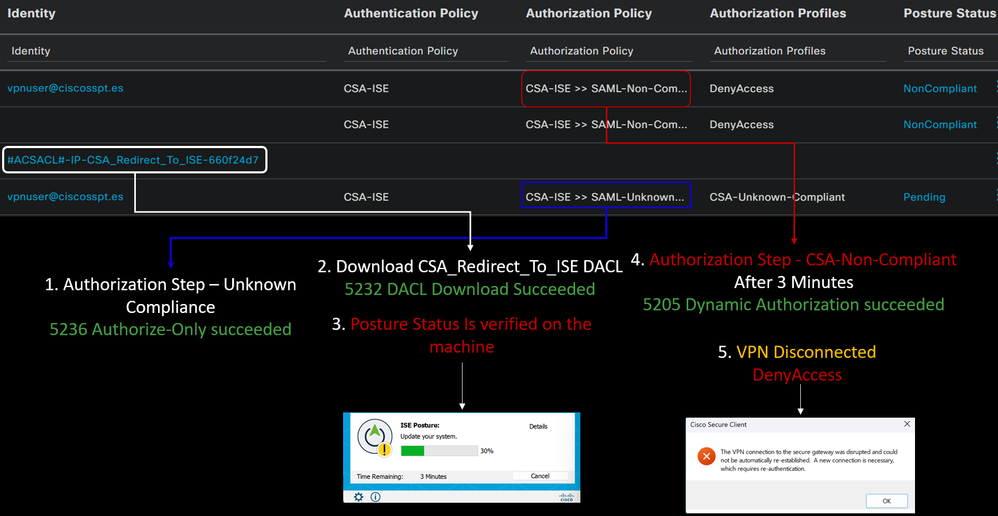Cancel the ISE Posture system update
998x516 pixels.
click(540, 476)
